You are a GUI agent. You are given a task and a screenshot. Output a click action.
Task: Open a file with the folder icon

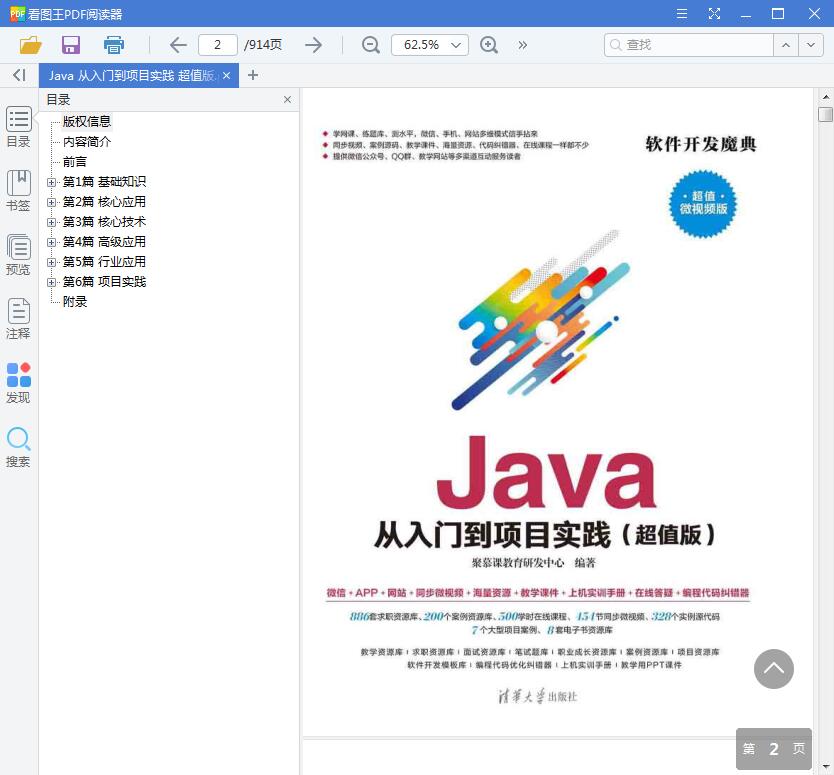pyautogui.click(x=30, y=45)
